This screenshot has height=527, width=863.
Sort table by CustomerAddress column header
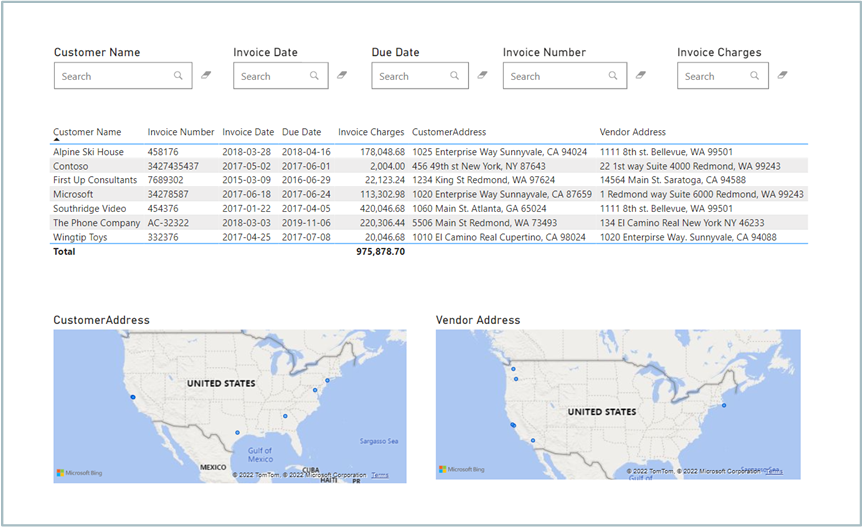click(x=449, y=132)
